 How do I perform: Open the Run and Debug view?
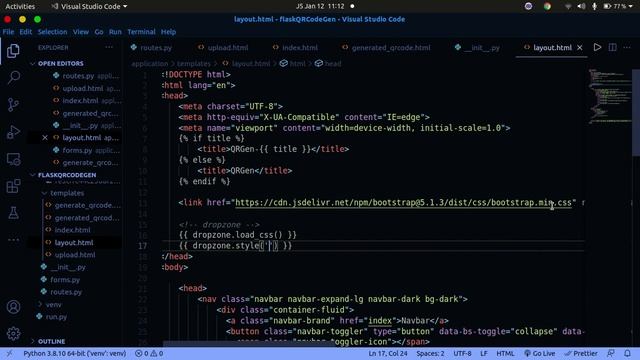click(x=13, y=132)
